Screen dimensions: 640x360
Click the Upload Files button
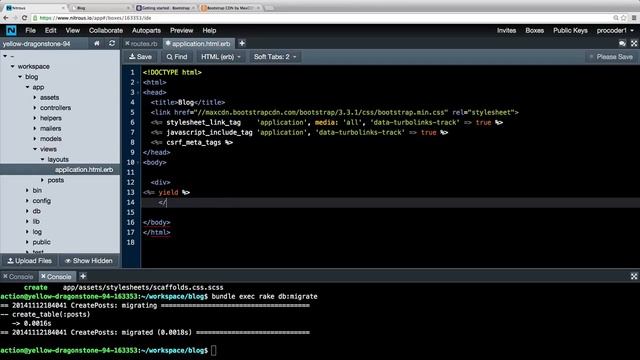click(30, 261)
